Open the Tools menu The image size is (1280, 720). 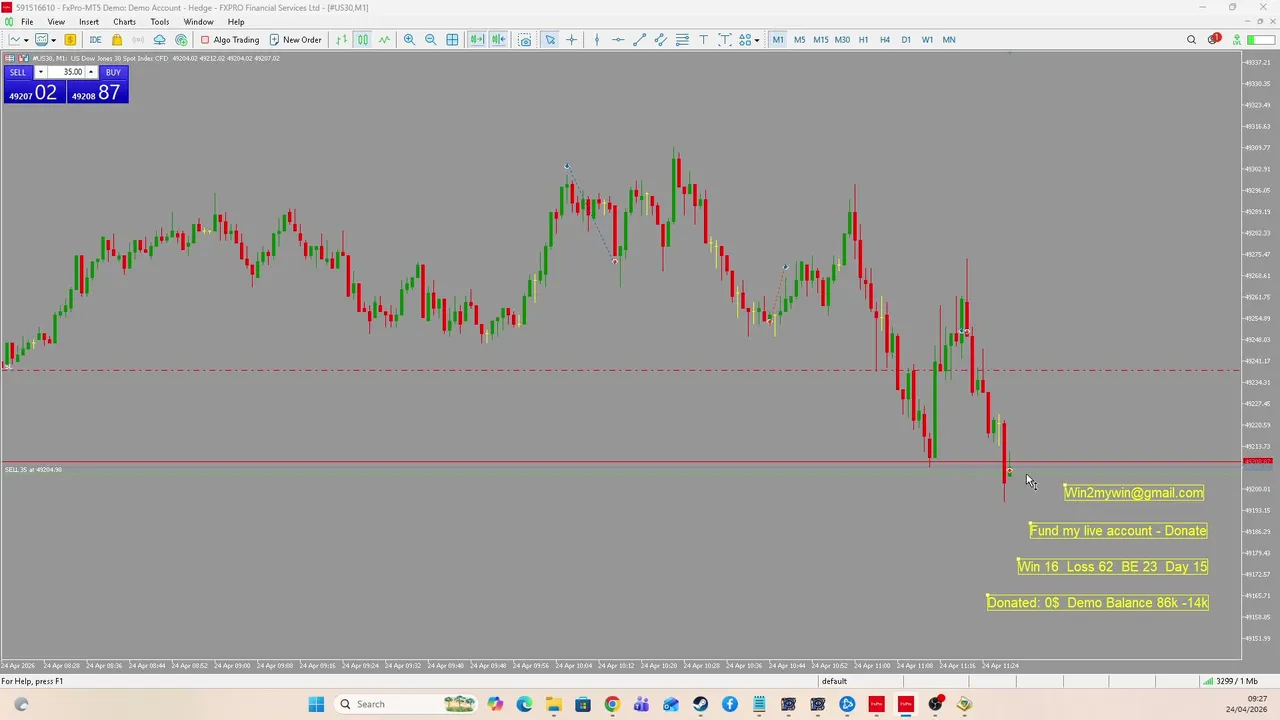(160, 22)
